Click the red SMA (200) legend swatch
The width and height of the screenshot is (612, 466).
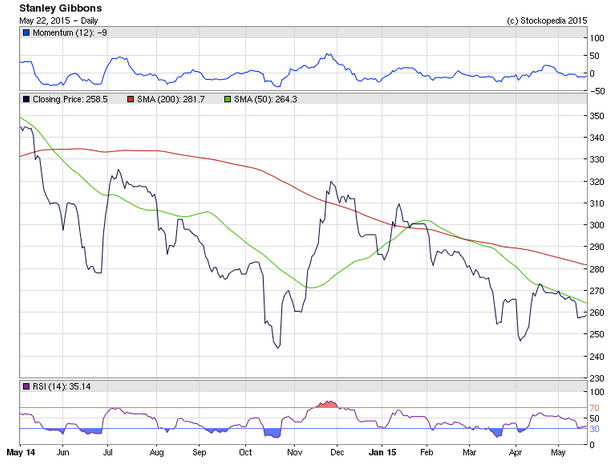[x=130, y=100]
